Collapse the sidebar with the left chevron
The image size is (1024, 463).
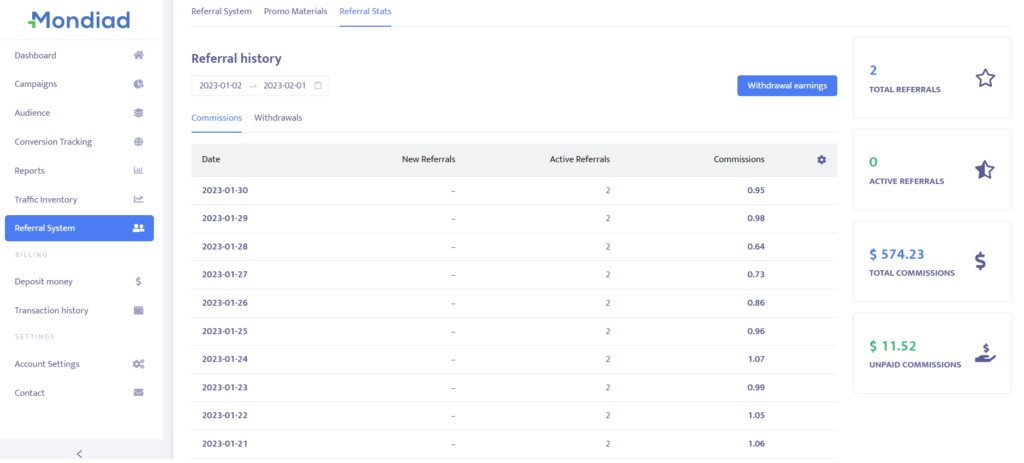(80, 453)
